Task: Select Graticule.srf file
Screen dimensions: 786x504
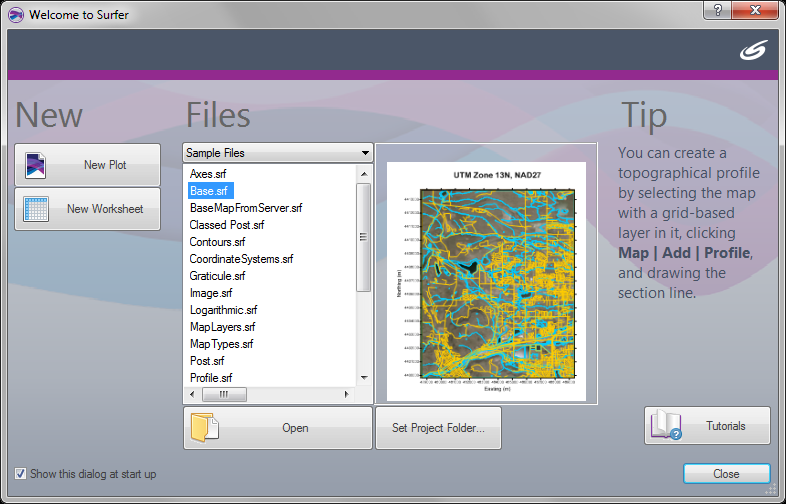Action: point(217,276)
